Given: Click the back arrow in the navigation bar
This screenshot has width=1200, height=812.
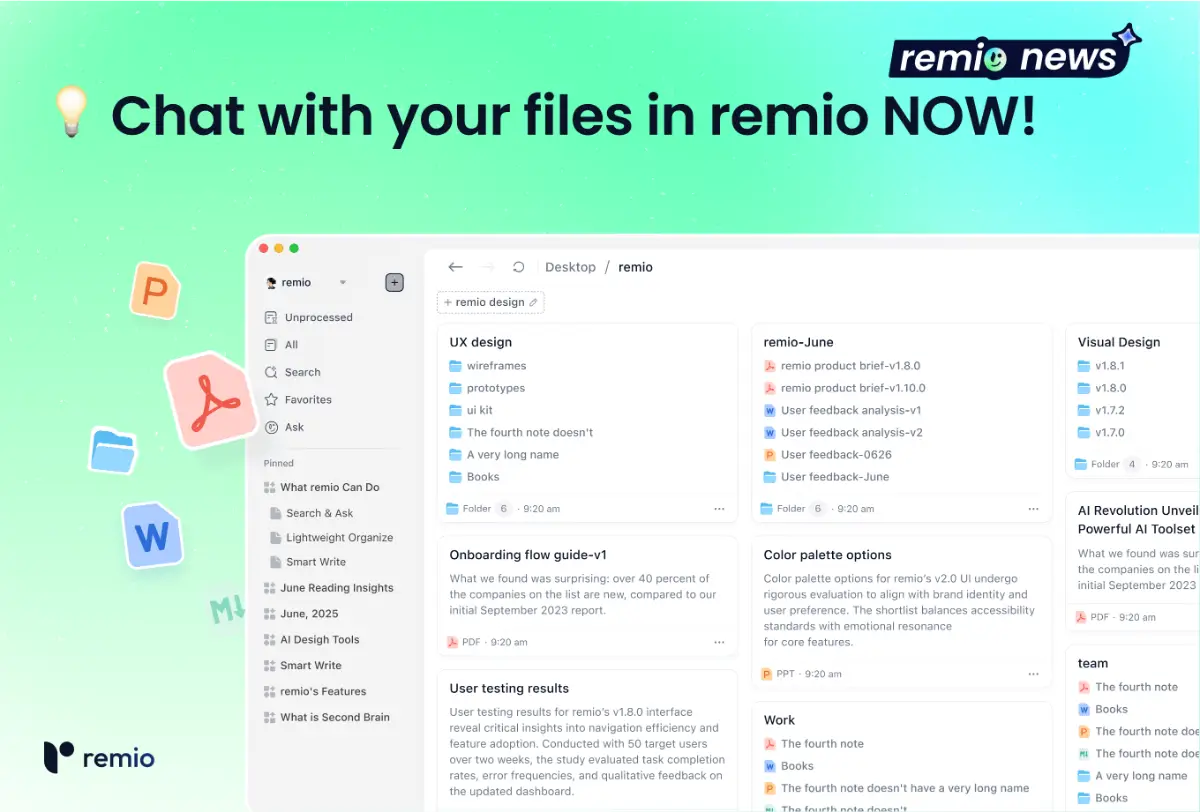Looking at the screenshot, I should [456, 267].
